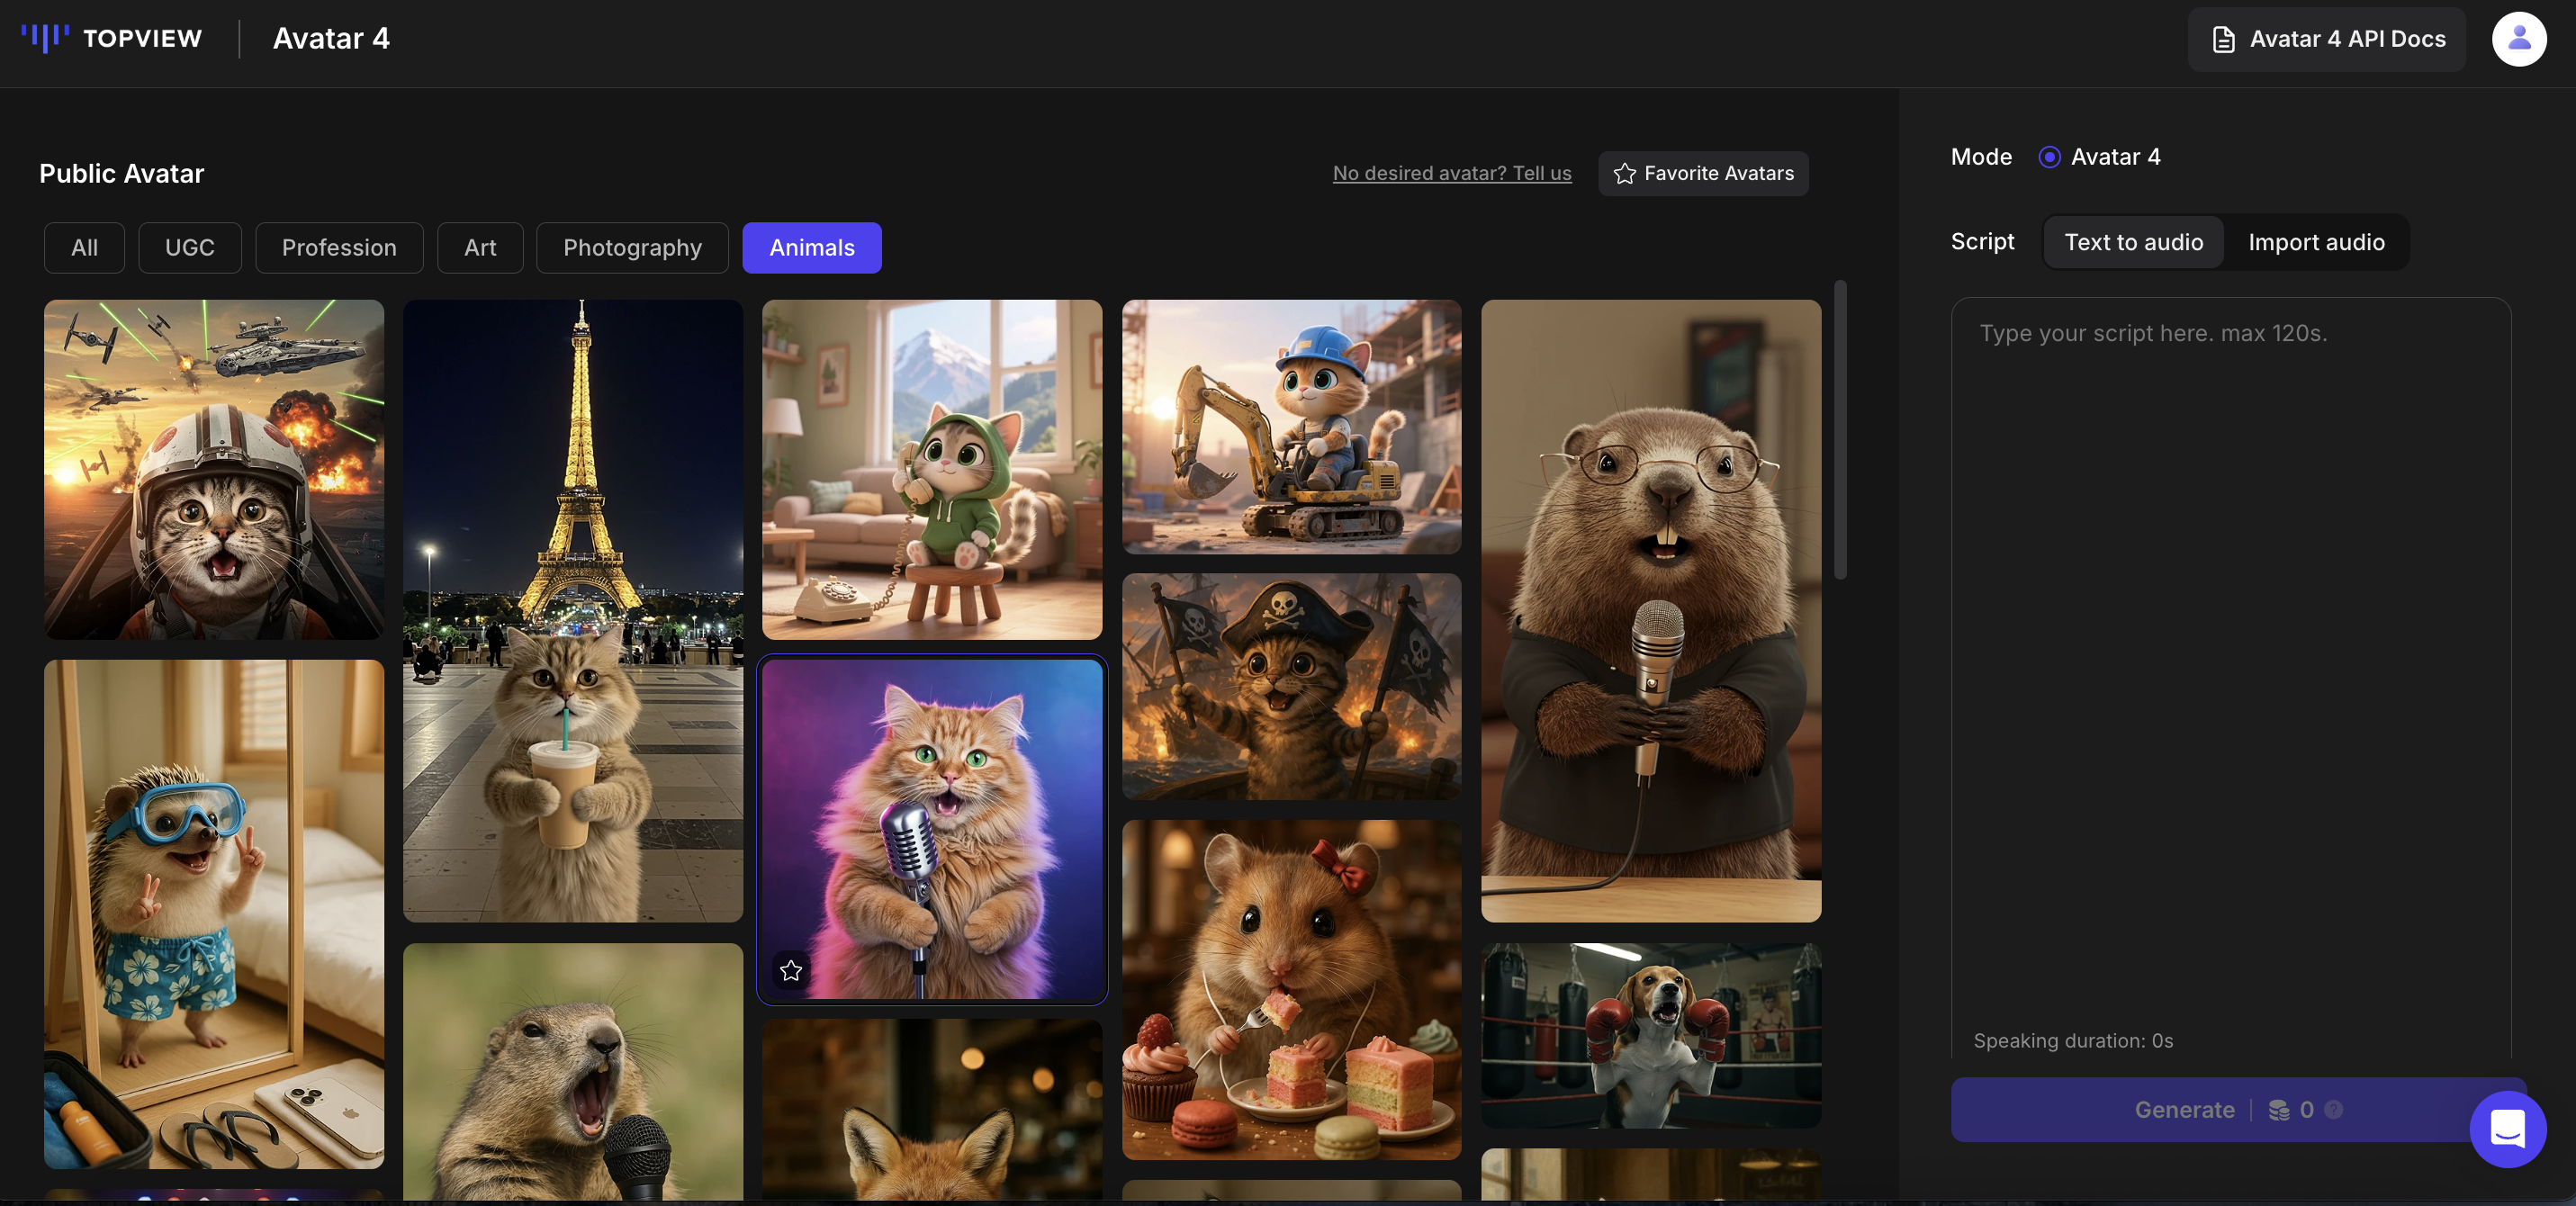Click the credits coin stack icon
This screenshot has height=1206, width=2576.
[2279, 1109]
